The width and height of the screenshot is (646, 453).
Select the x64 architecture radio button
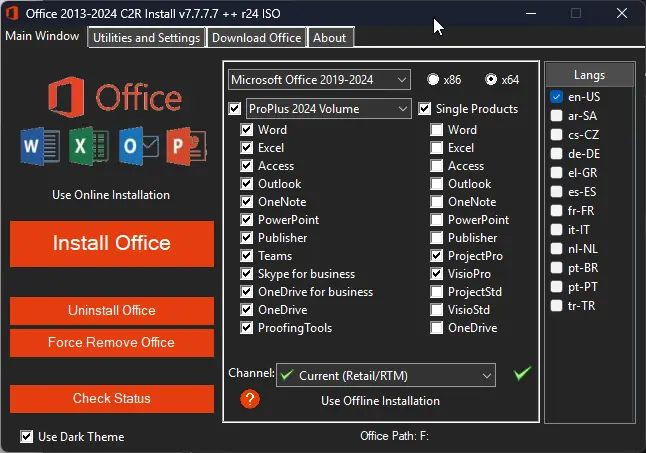coord(491,79)
